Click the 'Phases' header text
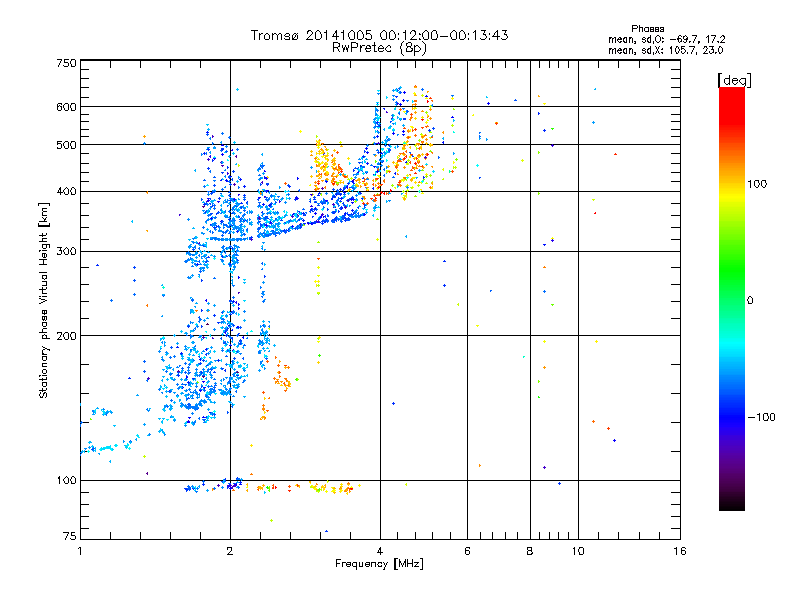 [x=647, y=29]
